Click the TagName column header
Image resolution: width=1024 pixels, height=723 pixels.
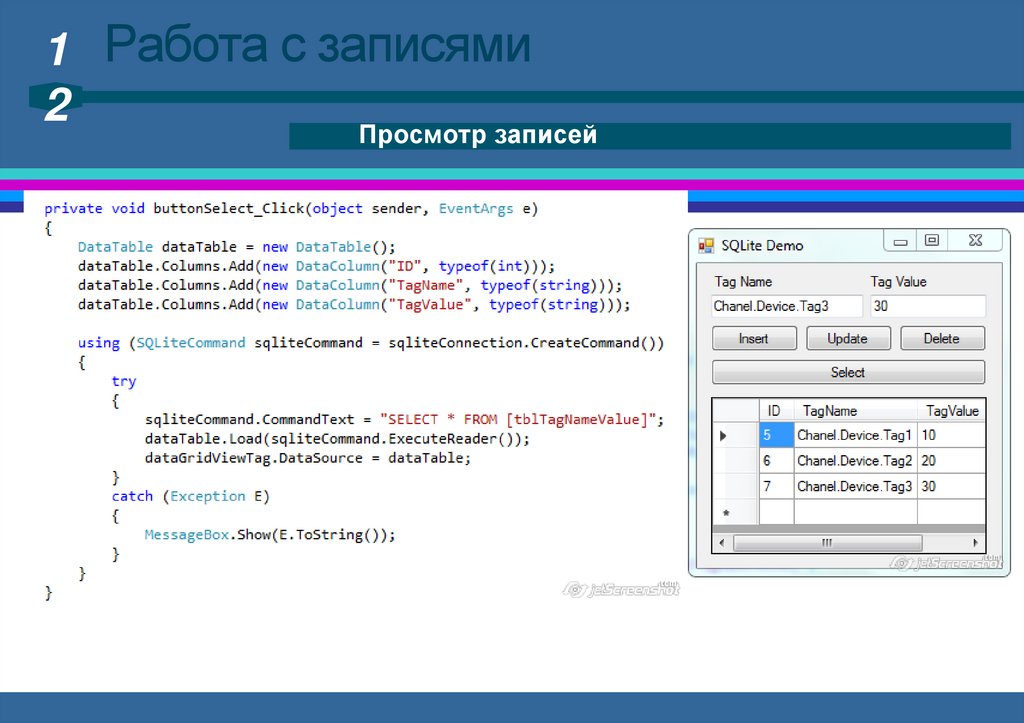tap(855, 411)
